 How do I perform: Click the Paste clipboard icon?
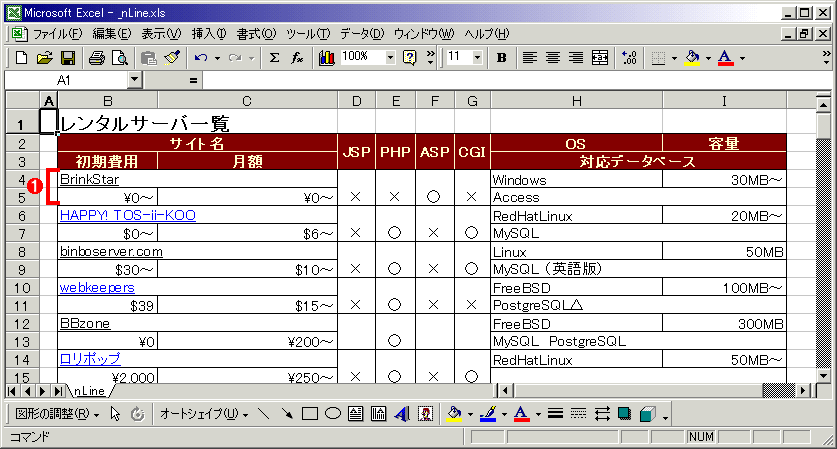[148, 58]
